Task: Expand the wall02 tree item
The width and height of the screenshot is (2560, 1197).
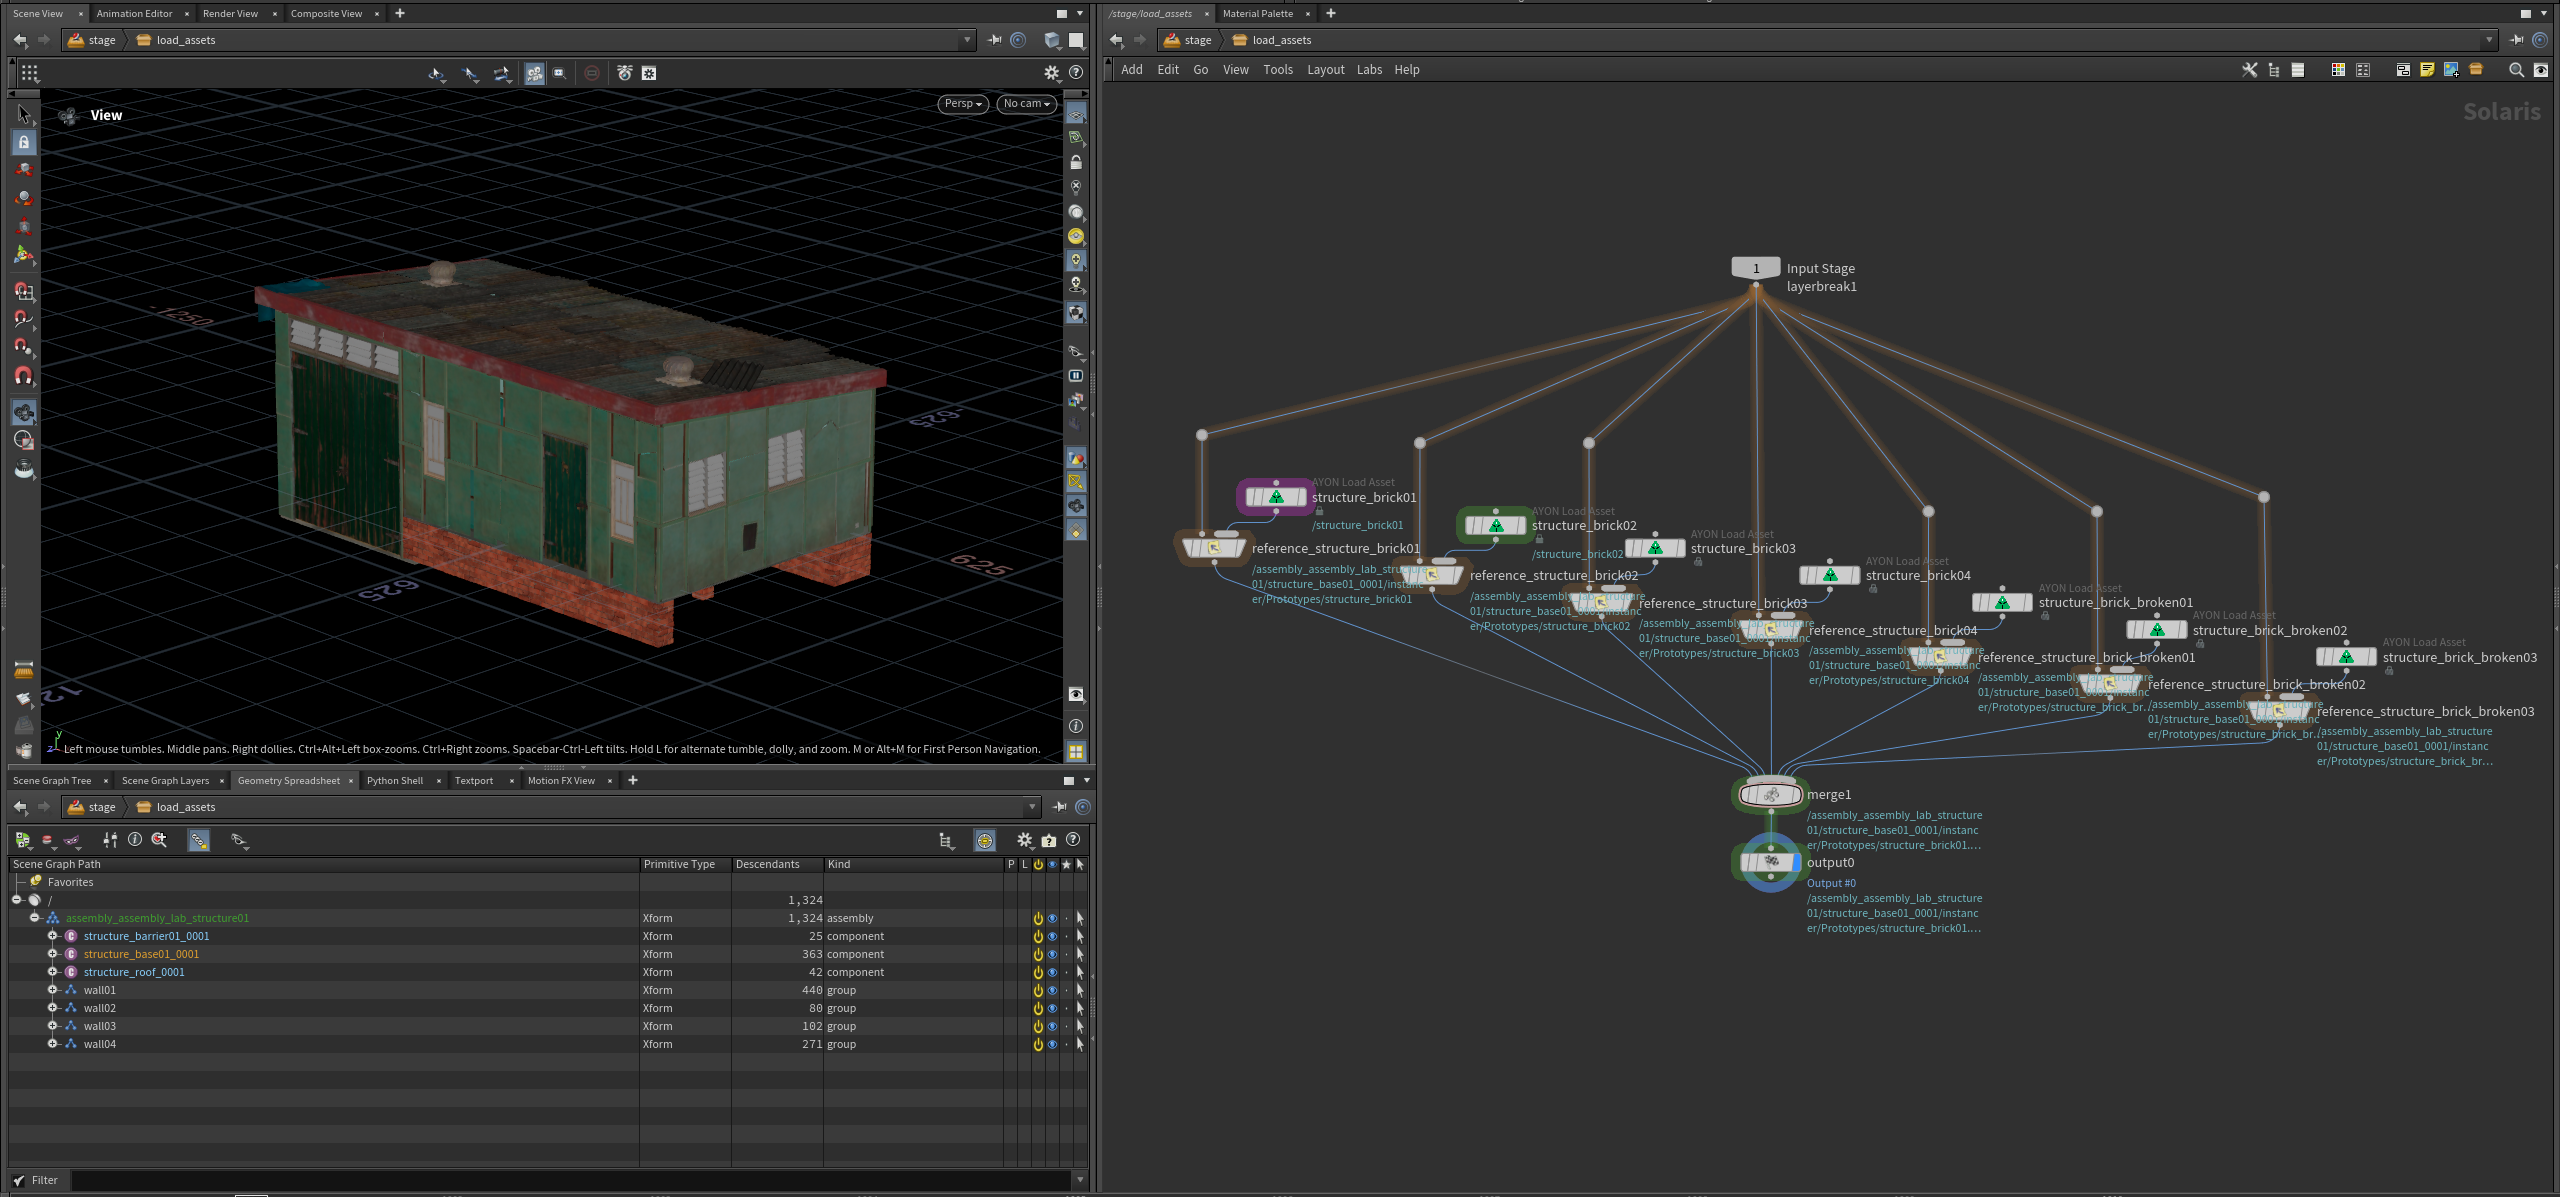Action: [53, 1008]
